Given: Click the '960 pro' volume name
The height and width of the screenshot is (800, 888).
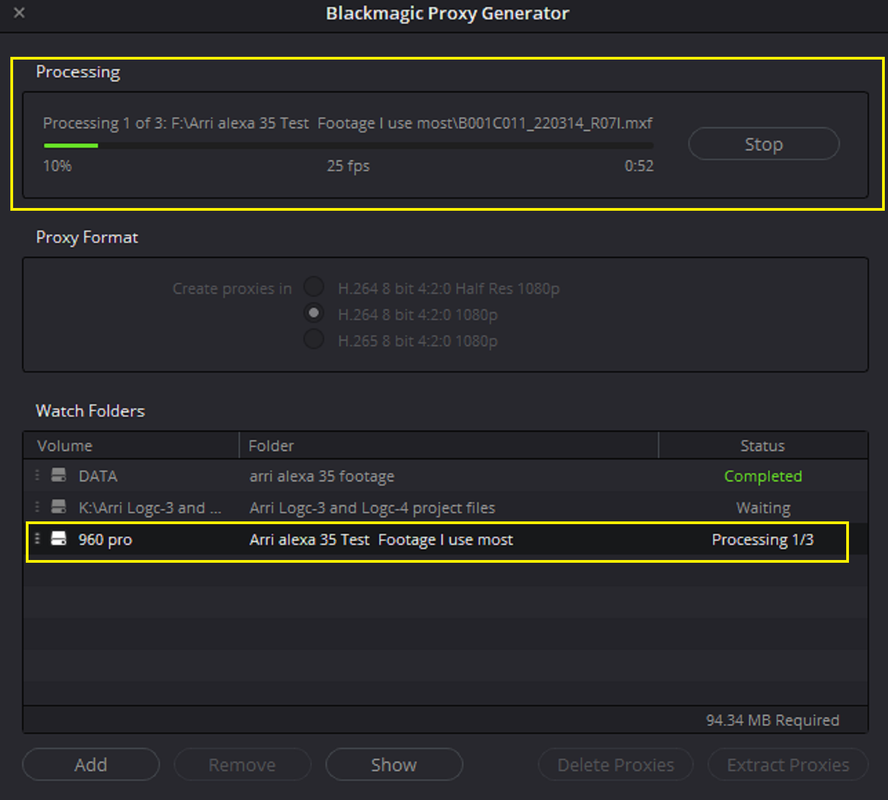Looking at the screenshot, I should (x=105, y=540).
